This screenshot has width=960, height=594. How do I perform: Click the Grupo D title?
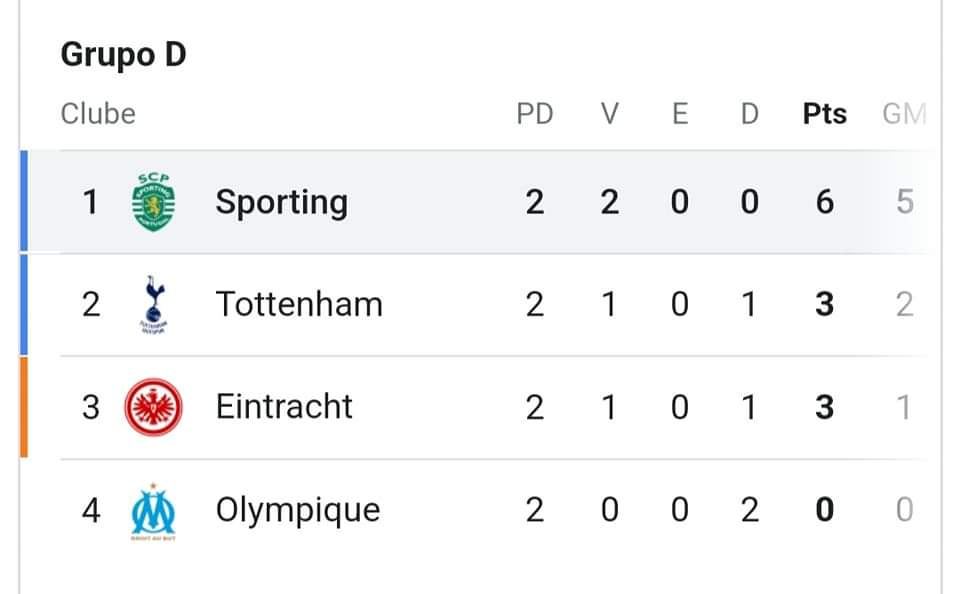tap(124, 55)
